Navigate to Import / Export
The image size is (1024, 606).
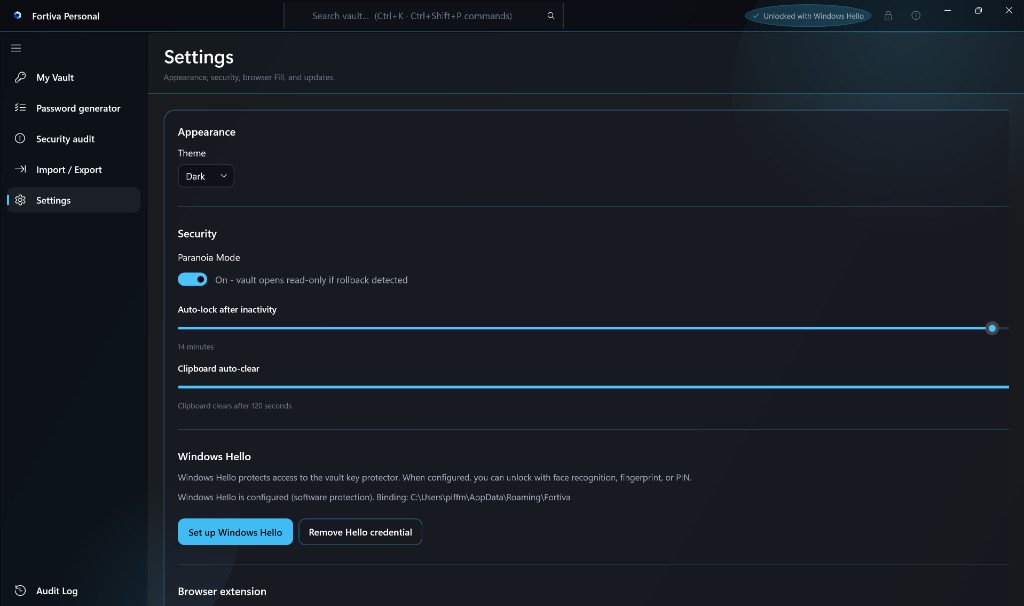coord(73,169)
